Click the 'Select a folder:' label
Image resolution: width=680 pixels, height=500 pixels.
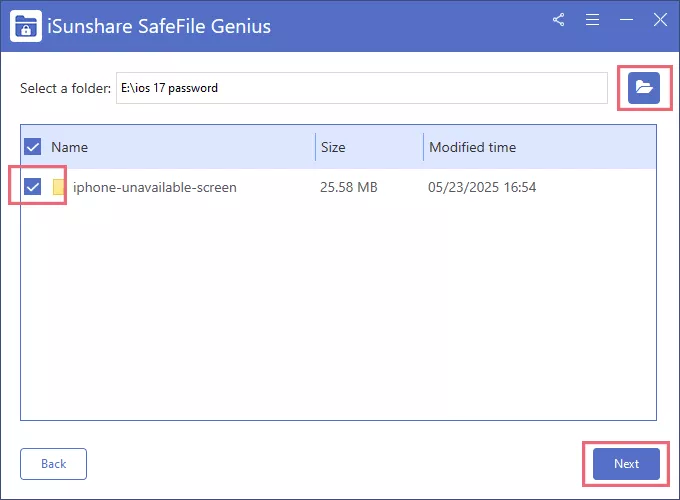(65, 88)
